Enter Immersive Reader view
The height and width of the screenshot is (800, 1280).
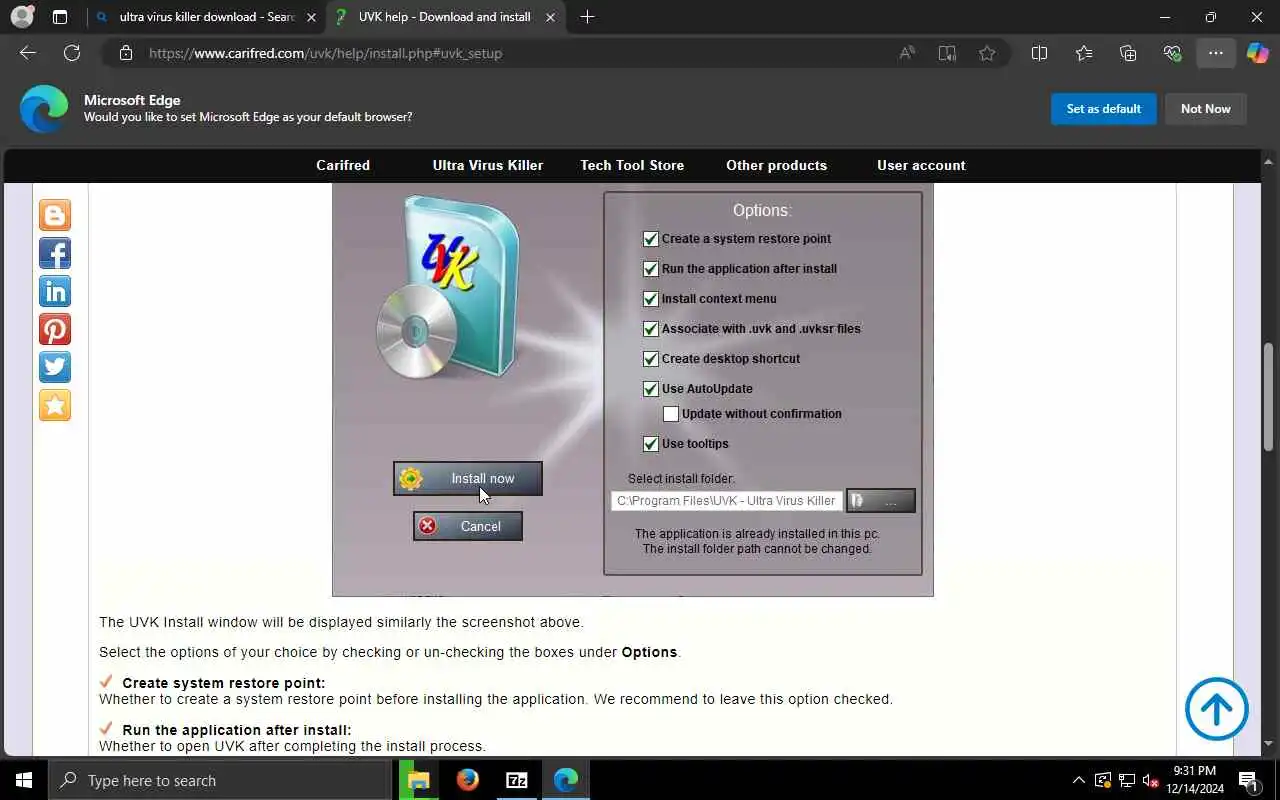tap(947, 53)
